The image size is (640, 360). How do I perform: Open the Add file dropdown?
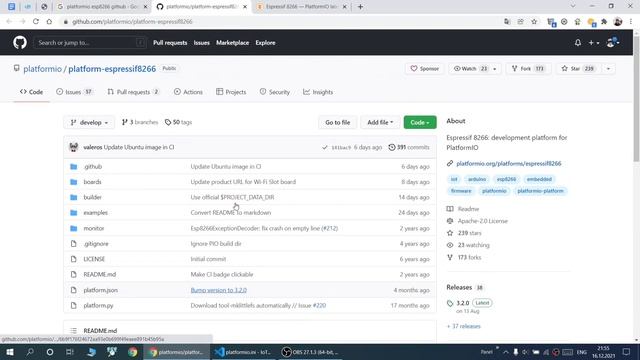pos(380,122)
